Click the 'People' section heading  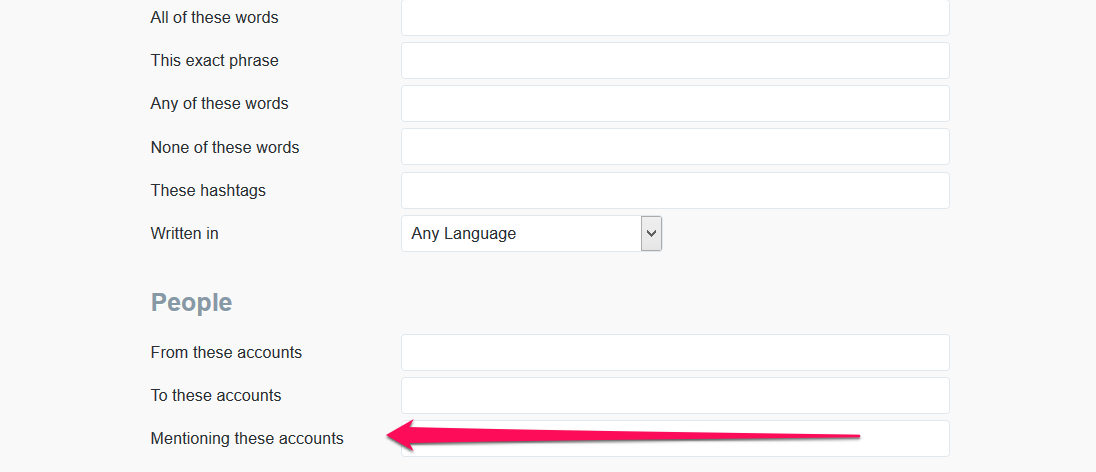click(192, 303)
